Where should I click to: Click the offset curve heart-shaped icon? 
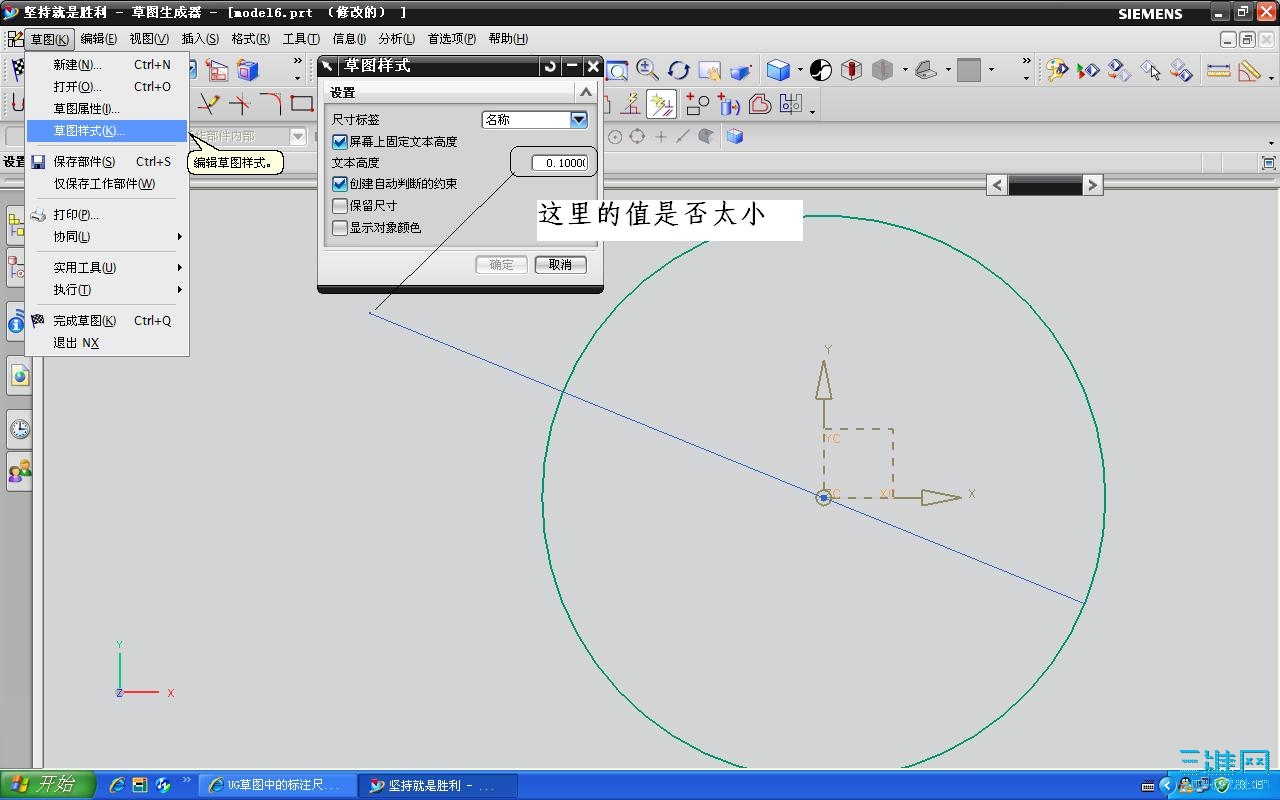(x=760, y=104)
